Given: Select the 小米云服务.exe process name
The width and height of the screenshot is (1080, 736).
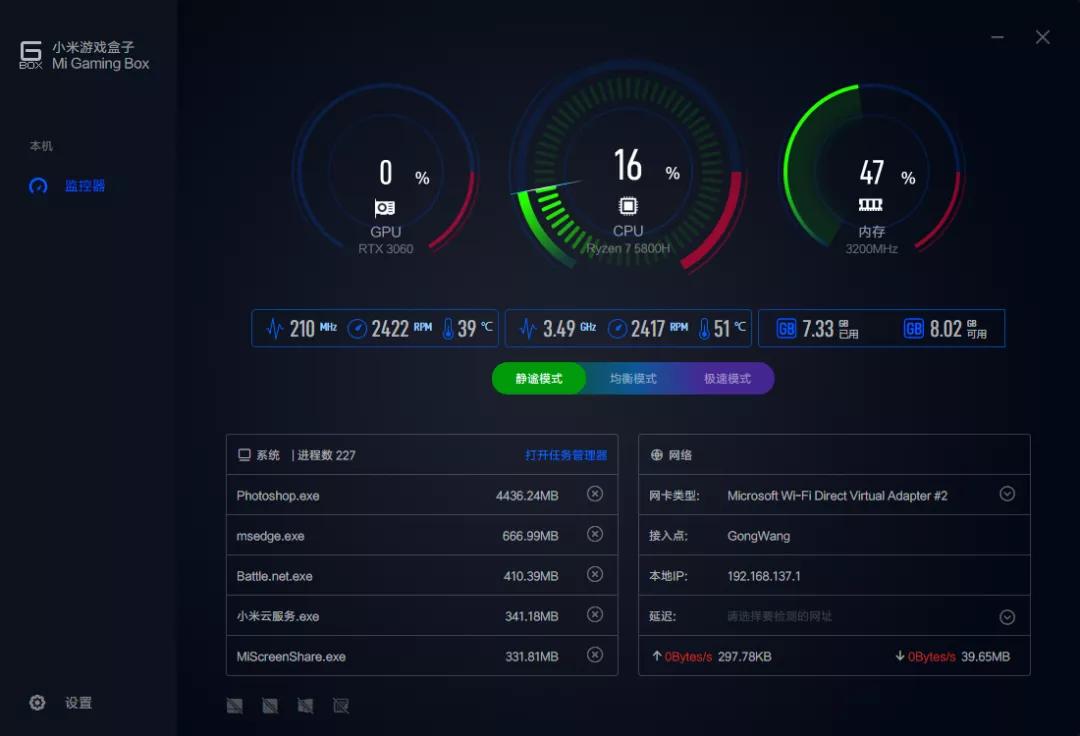Looking at the screenshot, I should [x=278, y=616].
